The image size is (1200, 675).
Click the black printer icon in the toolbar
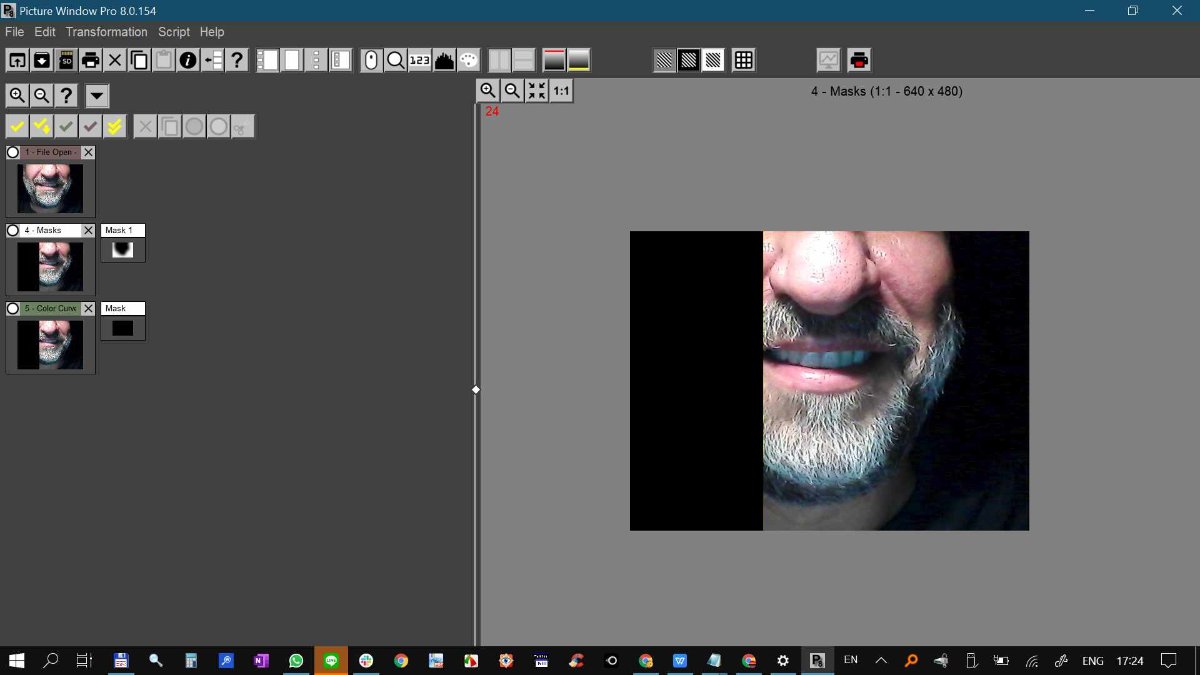pyautogui.click(x=91, y=60)
